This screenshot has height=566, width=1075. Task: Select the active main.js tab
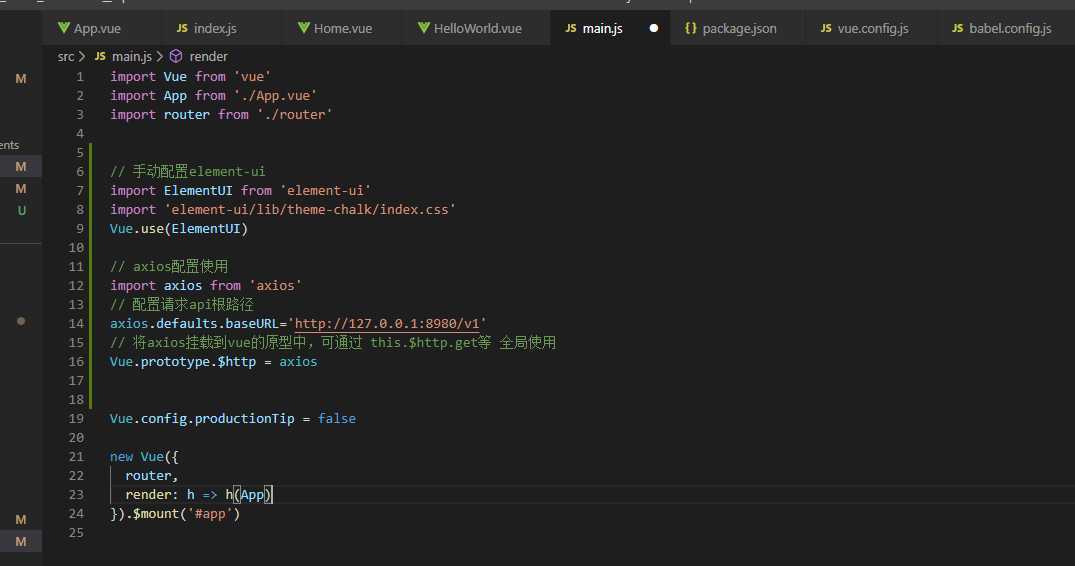point(602,28)
